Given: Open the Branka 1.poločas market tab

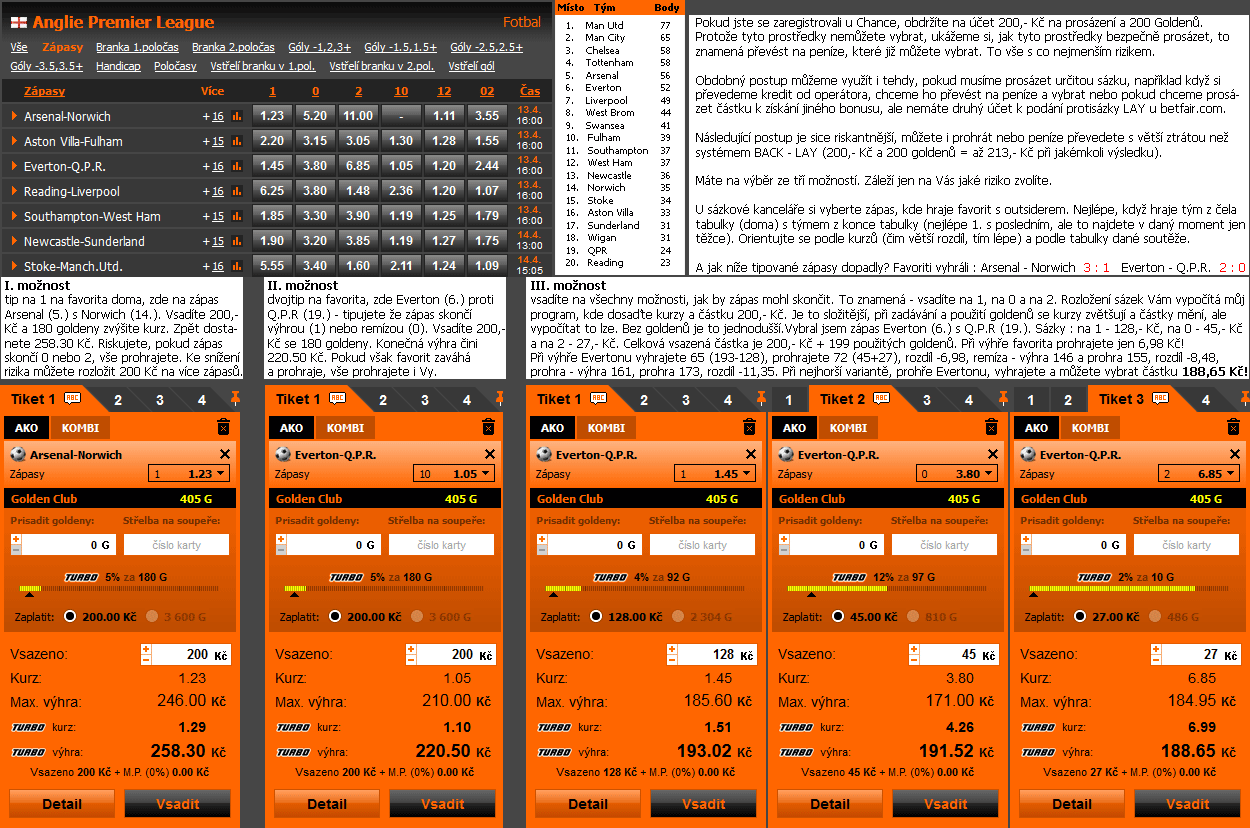Looking at the screenshot, I should (138, 47).
